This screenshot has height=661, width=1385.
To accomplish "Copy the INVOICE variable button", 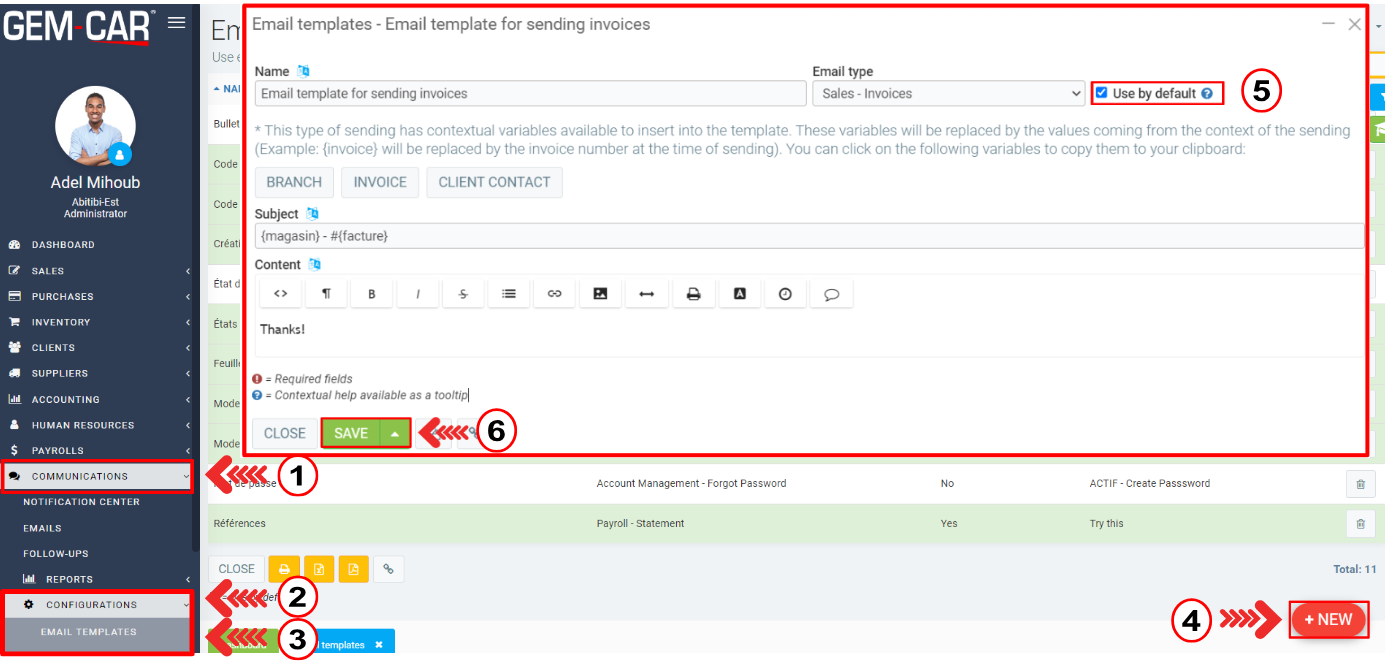I will tap(380, 182).
